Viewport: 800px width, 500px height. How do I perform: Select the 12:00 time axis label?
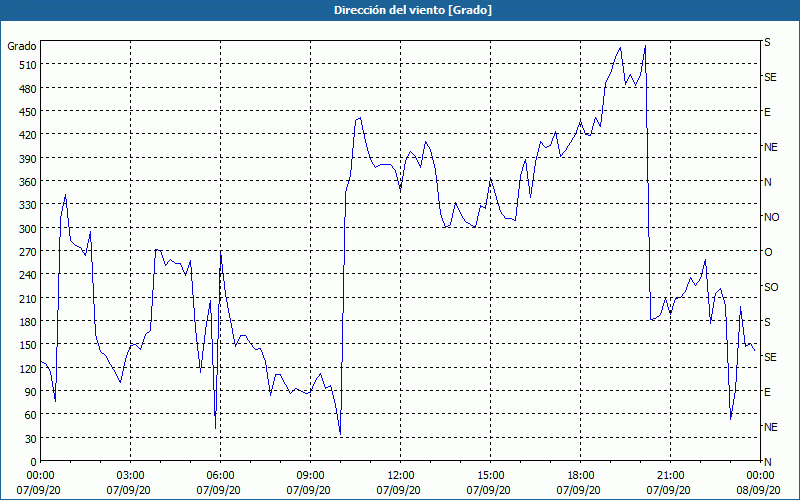401,476
